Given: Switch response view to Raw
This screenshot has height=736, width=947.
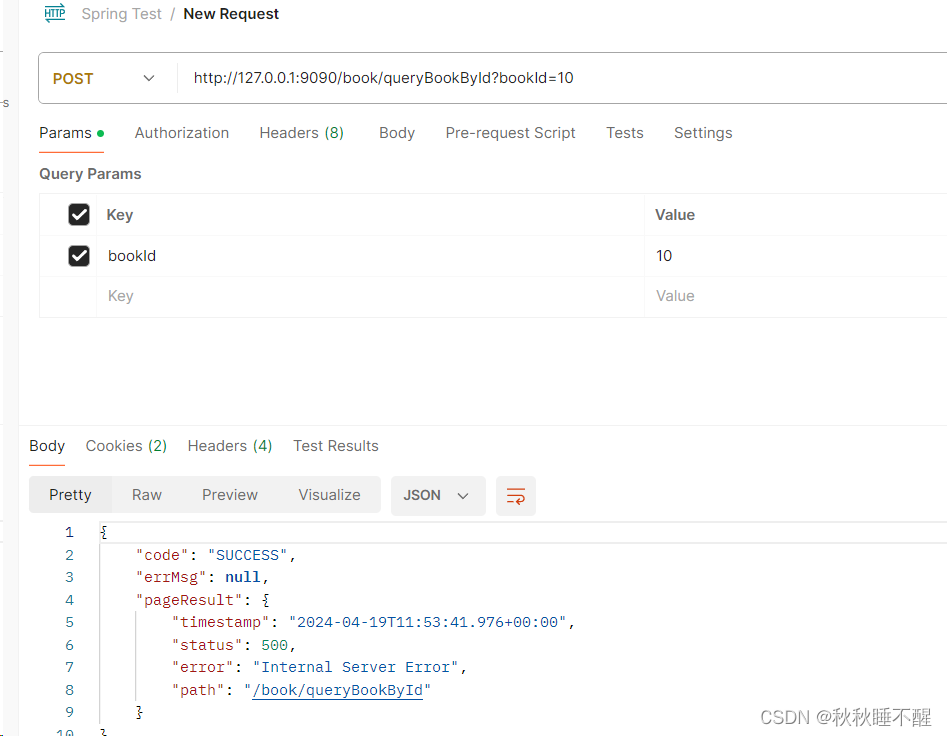Looking at the screenshot, I should [x=147, y=495].
